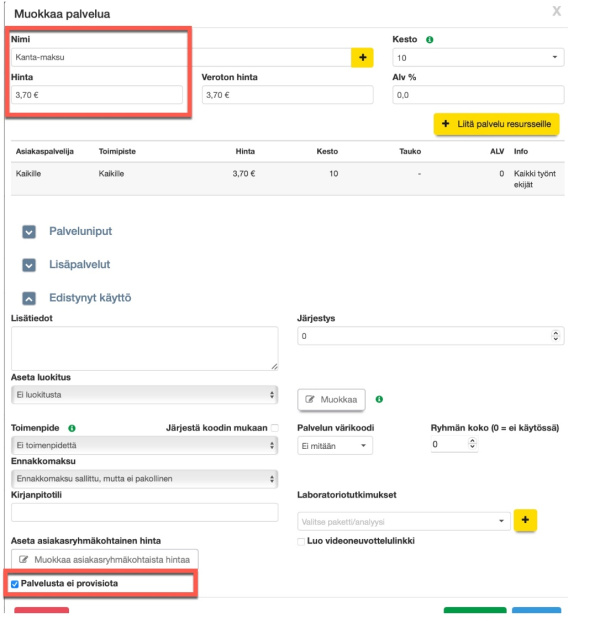Open the Kesto dropdown

pos(478,58)
